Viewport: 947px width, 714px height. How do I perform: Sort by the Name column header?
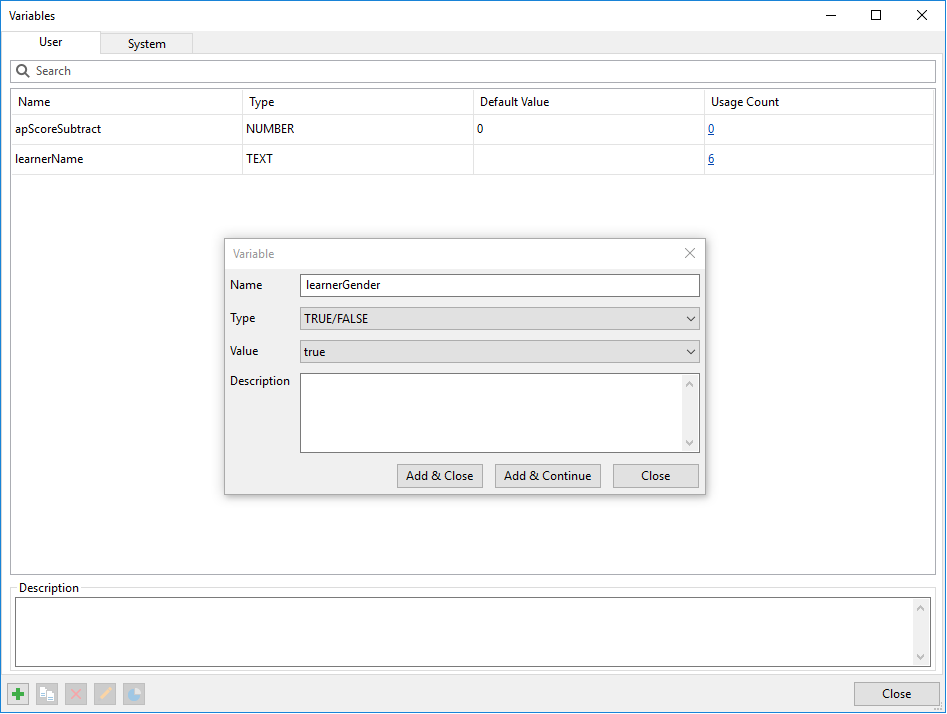(x=127, y=102)
